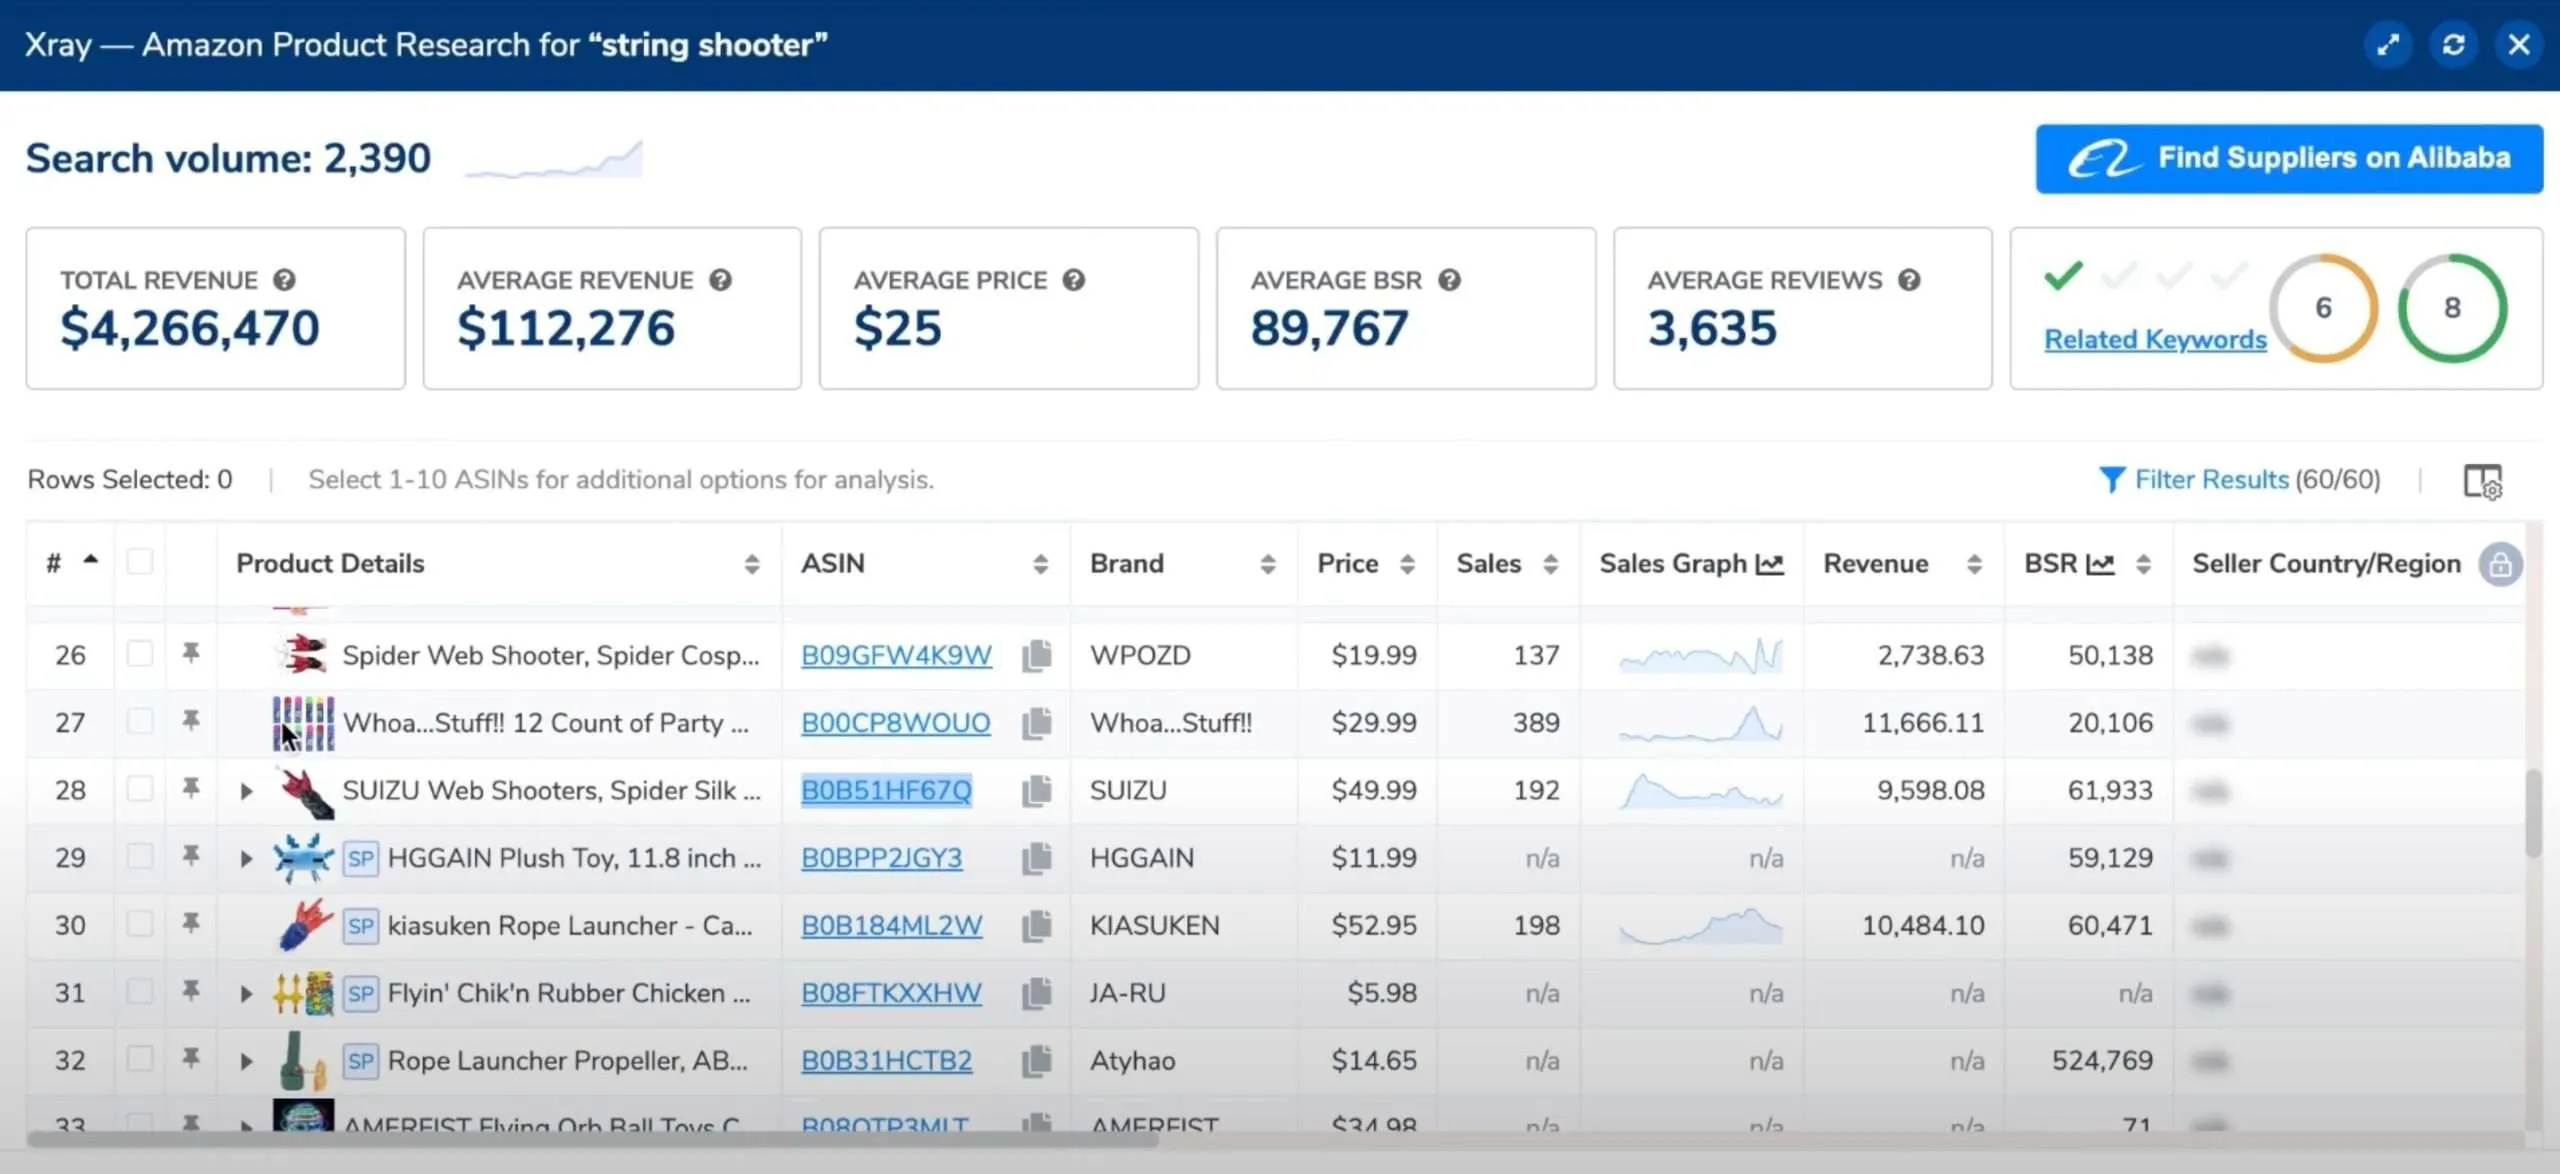This screenshot has width=2560, height=1174.
Task: Sort by BSR column arrows
Action: coord(2143,565)
